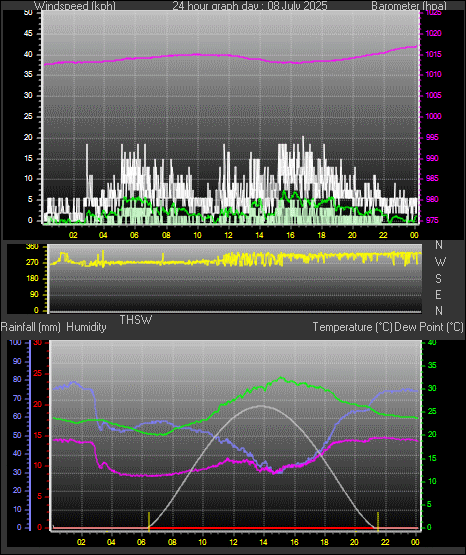The image size is (466, 555).
Task: Click the 'S' wind direction compass letter
Action: (x=439, y=279)
